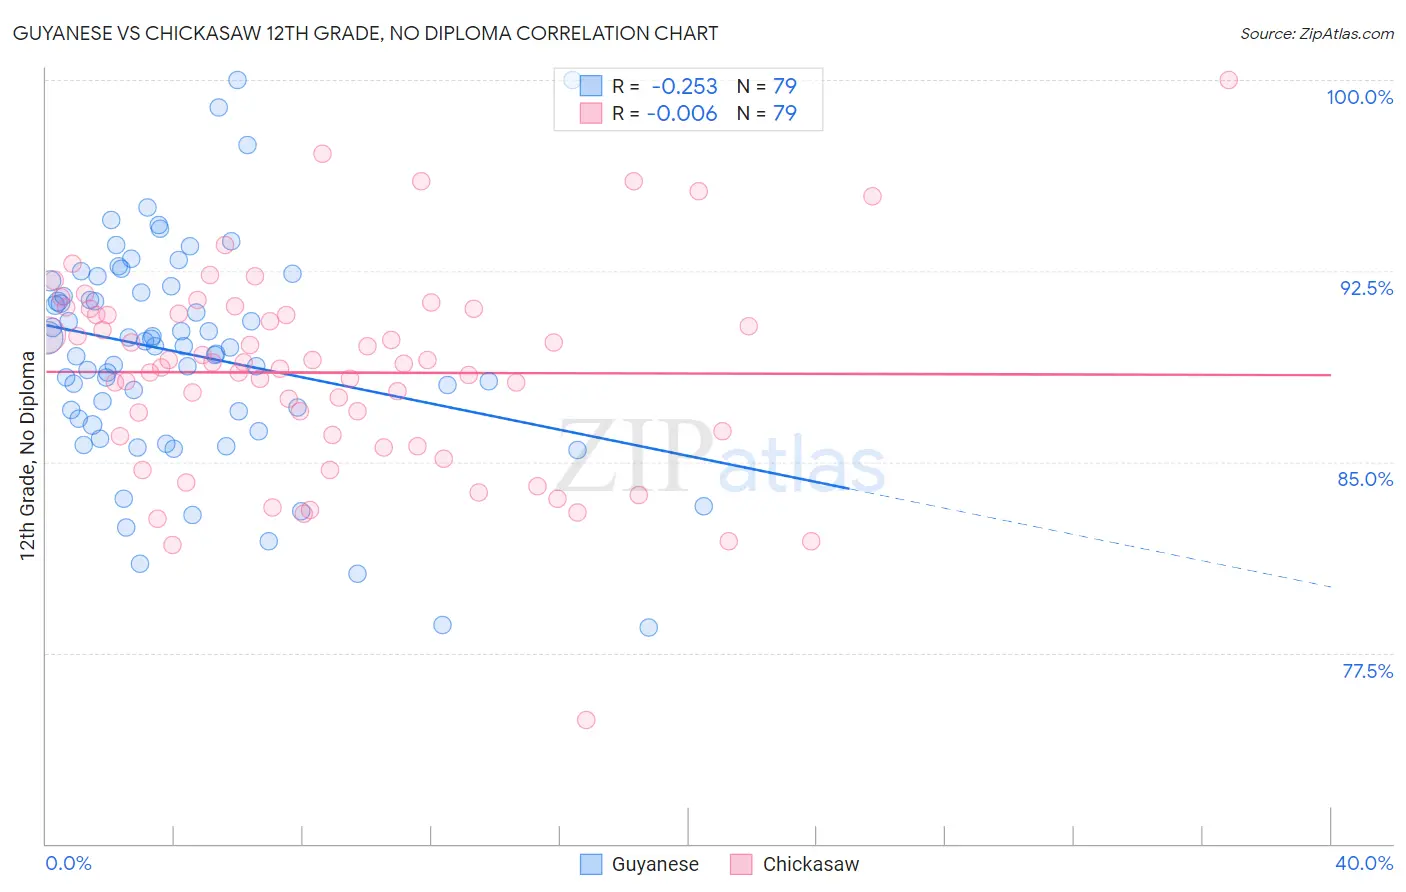Click the pink data point at top right 100%
This screenshot has width=1406, height=892.
click(1229, 80)
